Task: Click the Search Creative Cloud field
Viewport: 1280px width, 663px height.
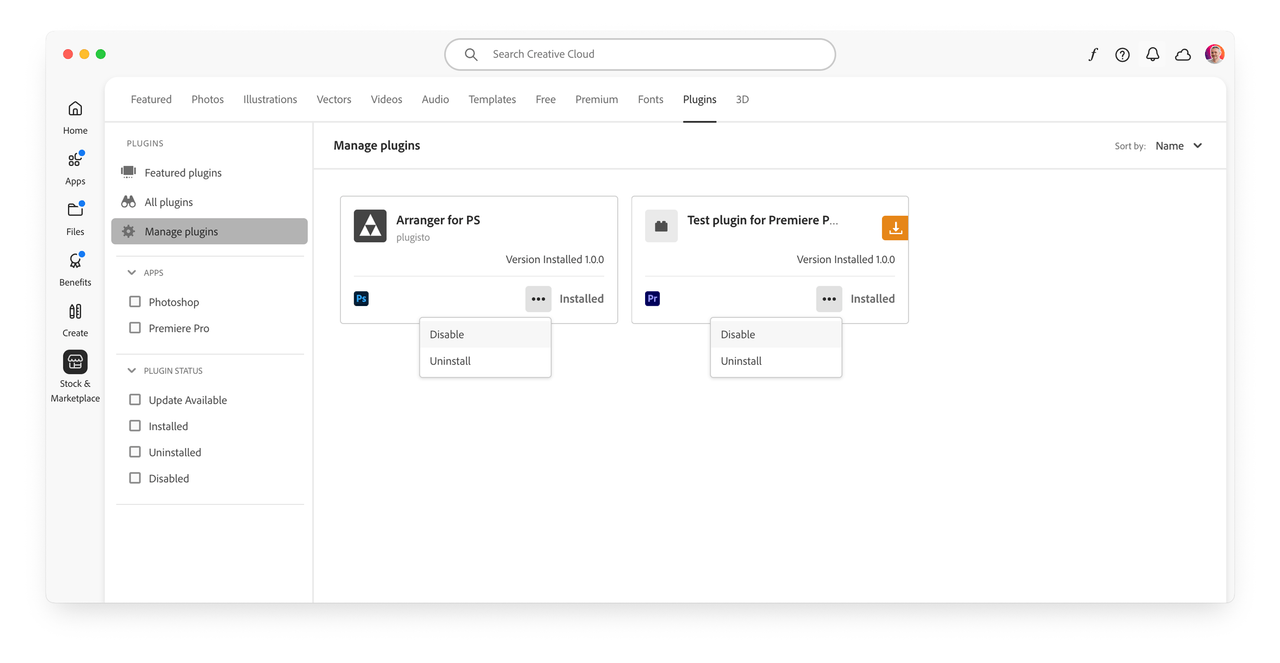Action: click(640, 55)
